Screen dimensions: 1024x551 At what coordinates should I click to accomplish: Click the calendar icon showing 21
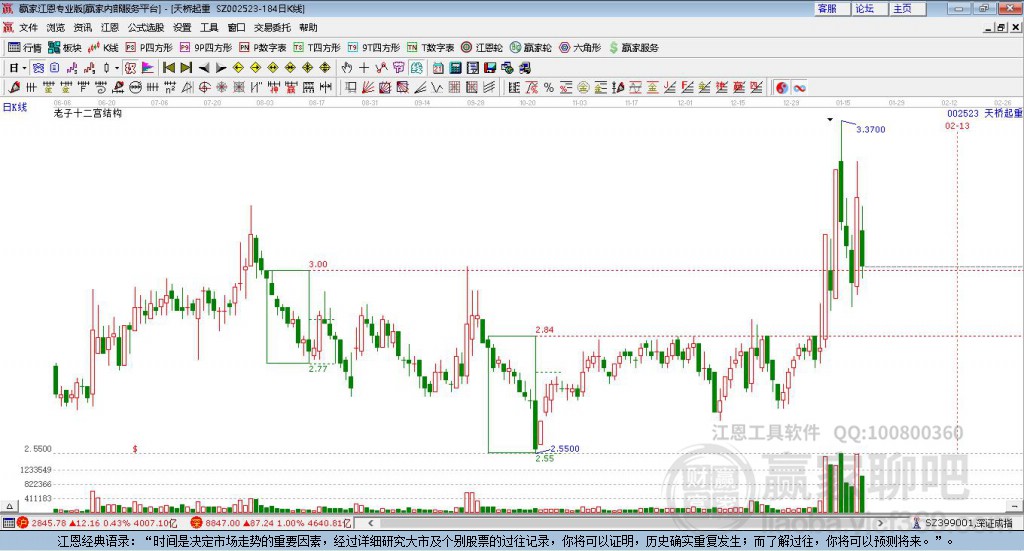(x=438, y=68)
